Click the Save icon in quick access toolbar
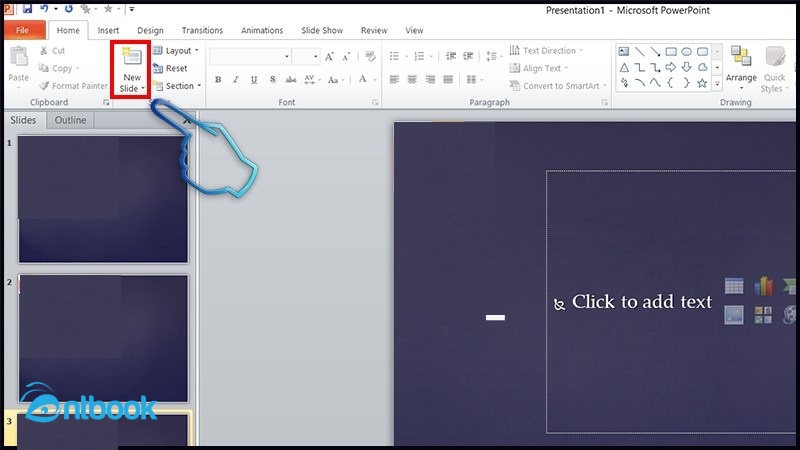The height and width of the screenshot is (450, 800). tap(28, 9)
